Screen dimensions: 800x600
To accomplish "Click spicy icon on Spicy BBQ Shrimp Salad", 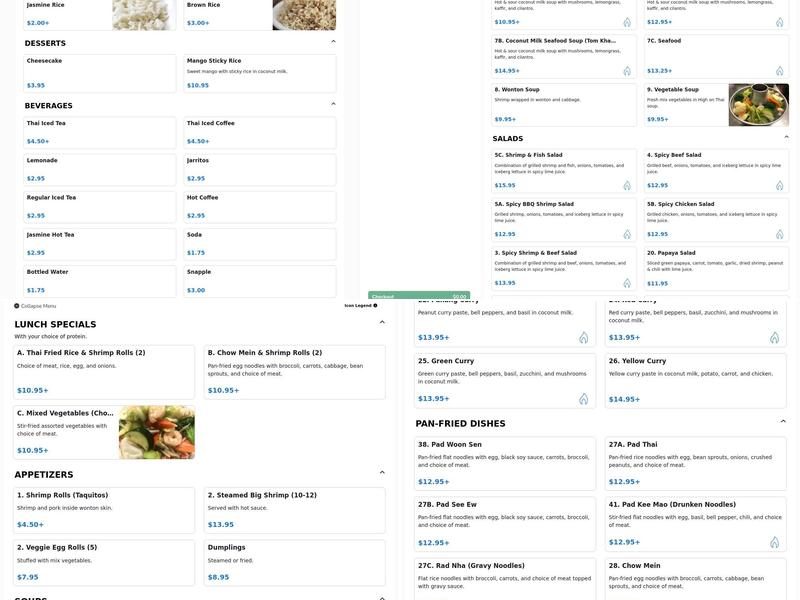I will (x=627, y=234).
